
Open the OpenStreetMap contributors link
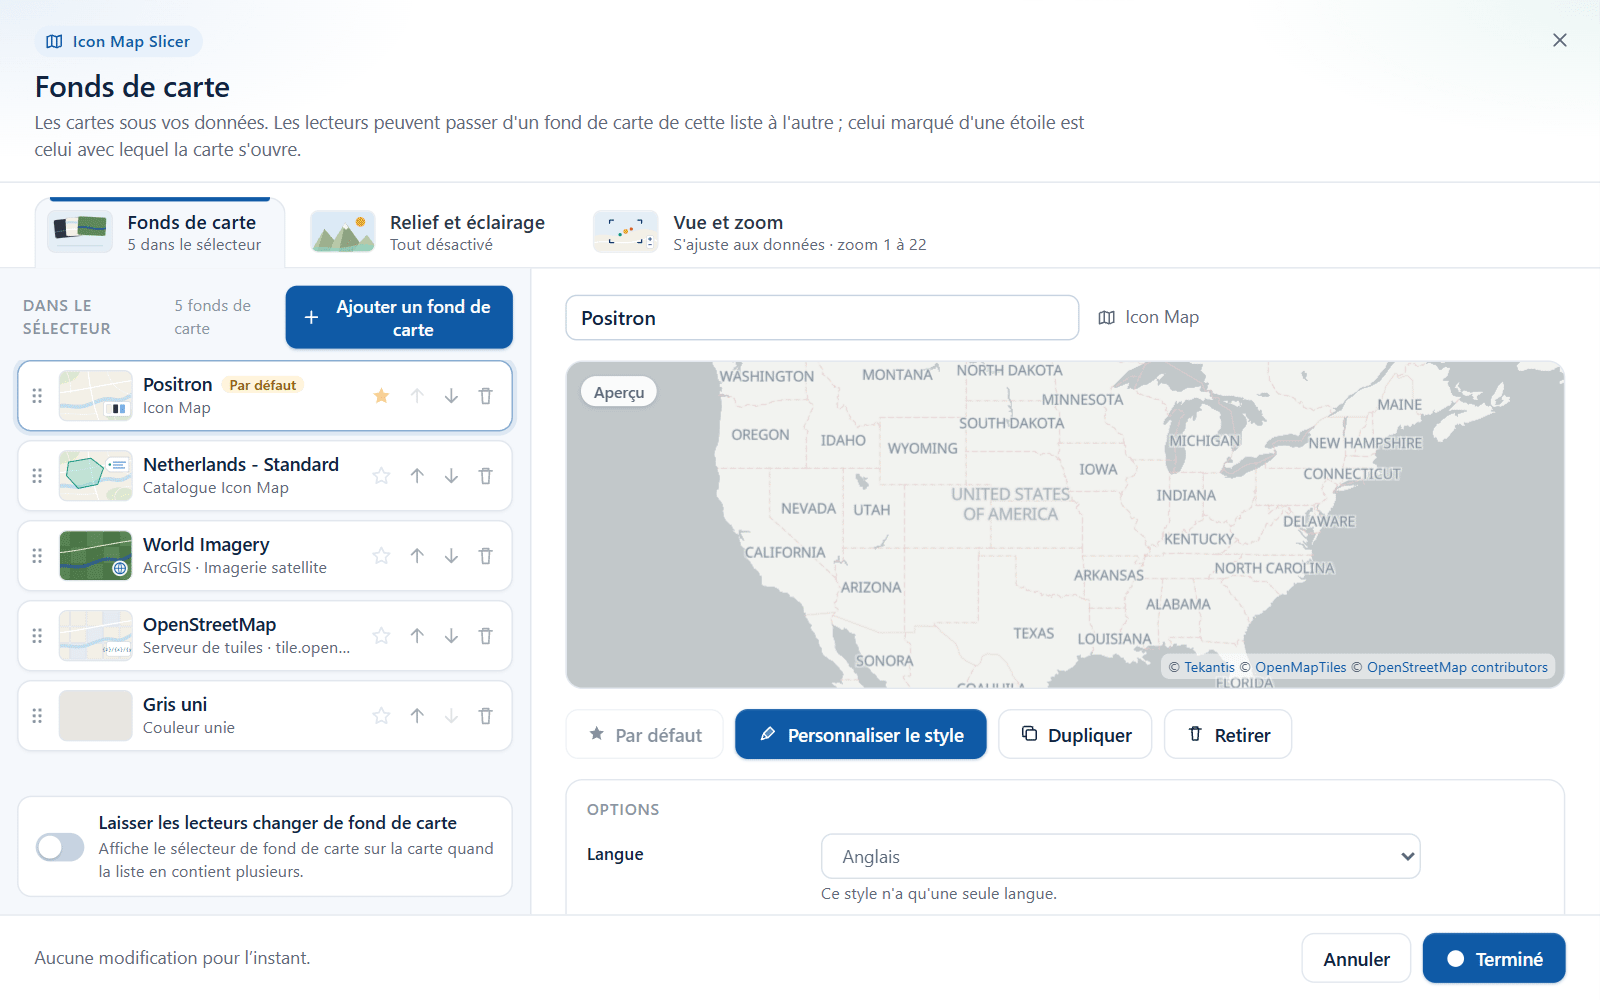click(1457, 668)
